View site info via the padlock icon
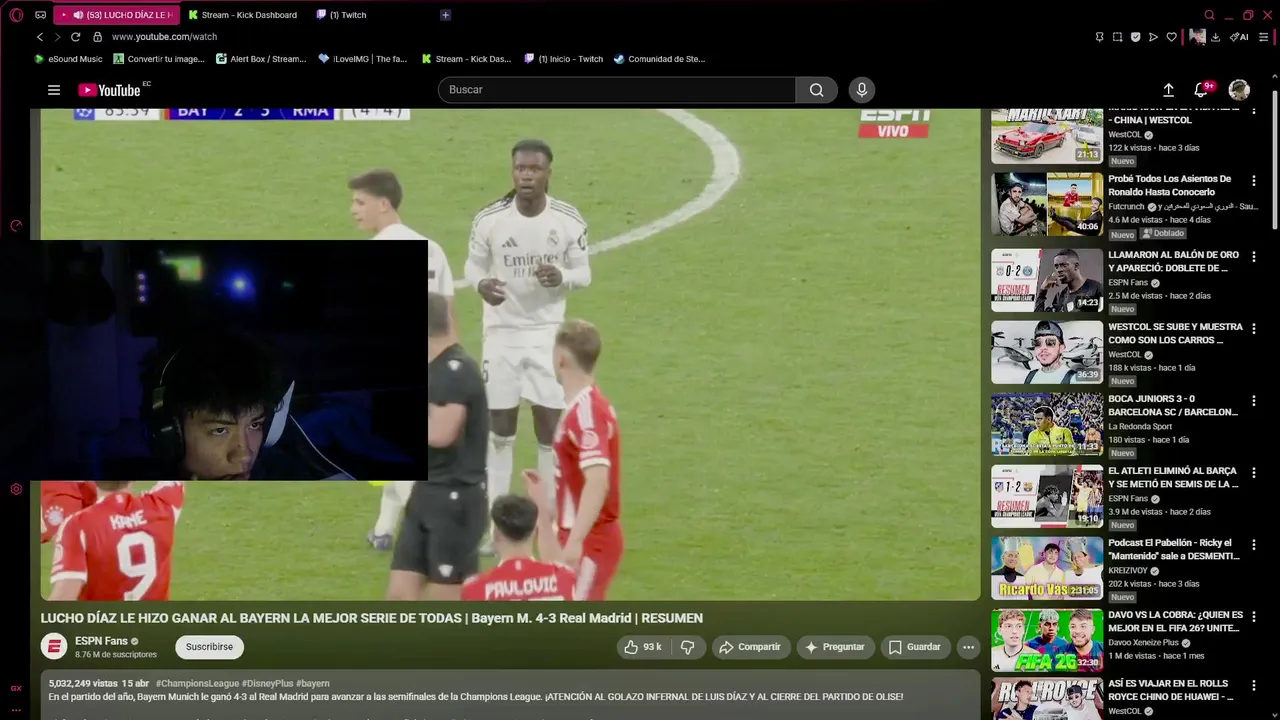 point(97,37)
